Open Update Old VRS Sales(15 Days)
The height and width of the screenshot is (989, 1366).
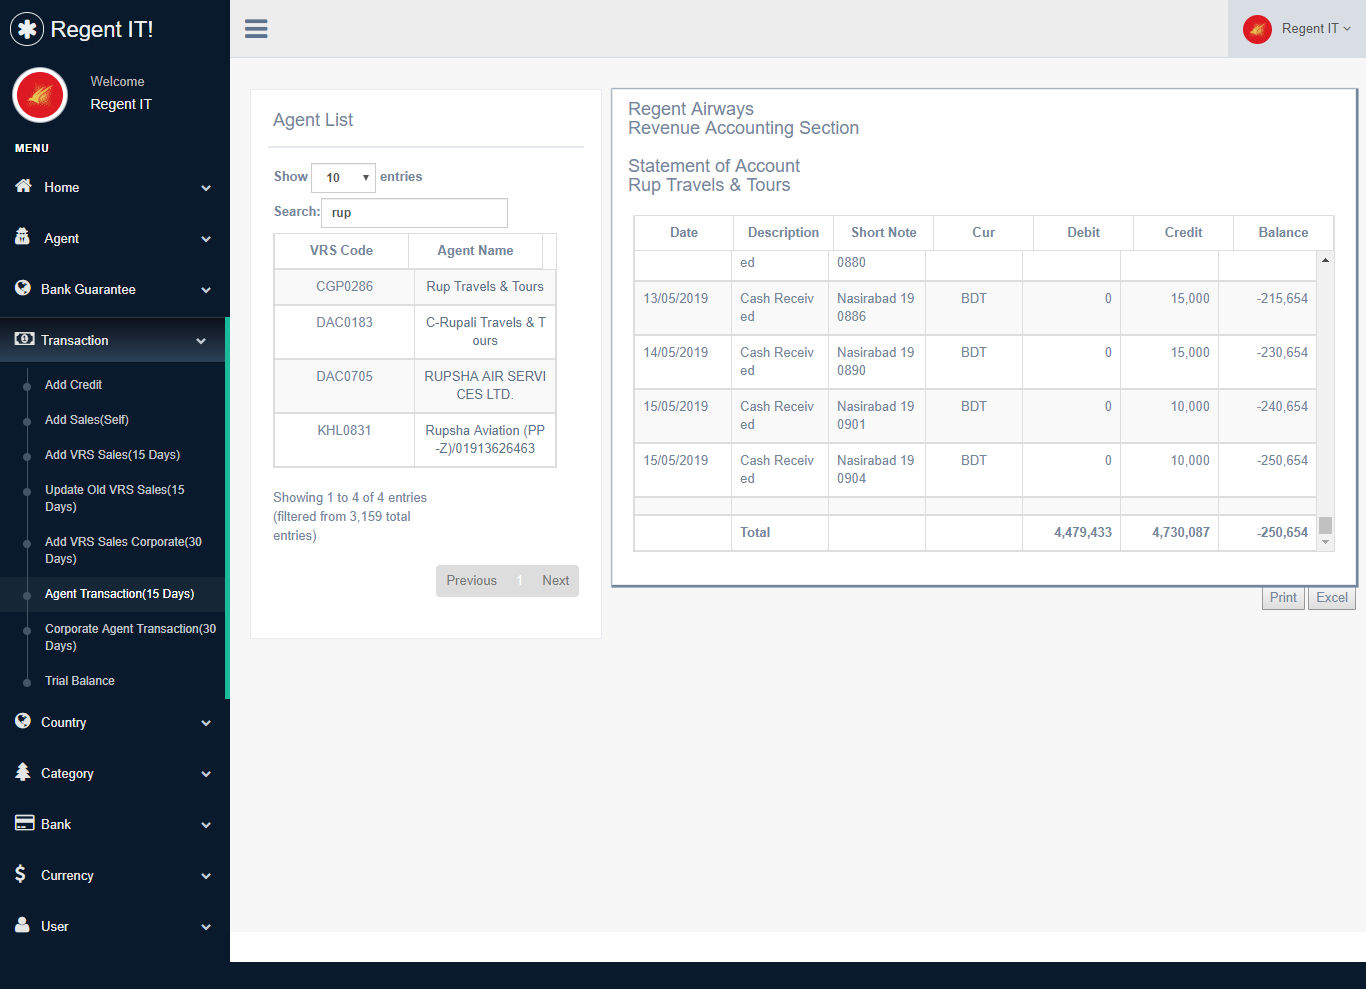[x=115, y=498]
